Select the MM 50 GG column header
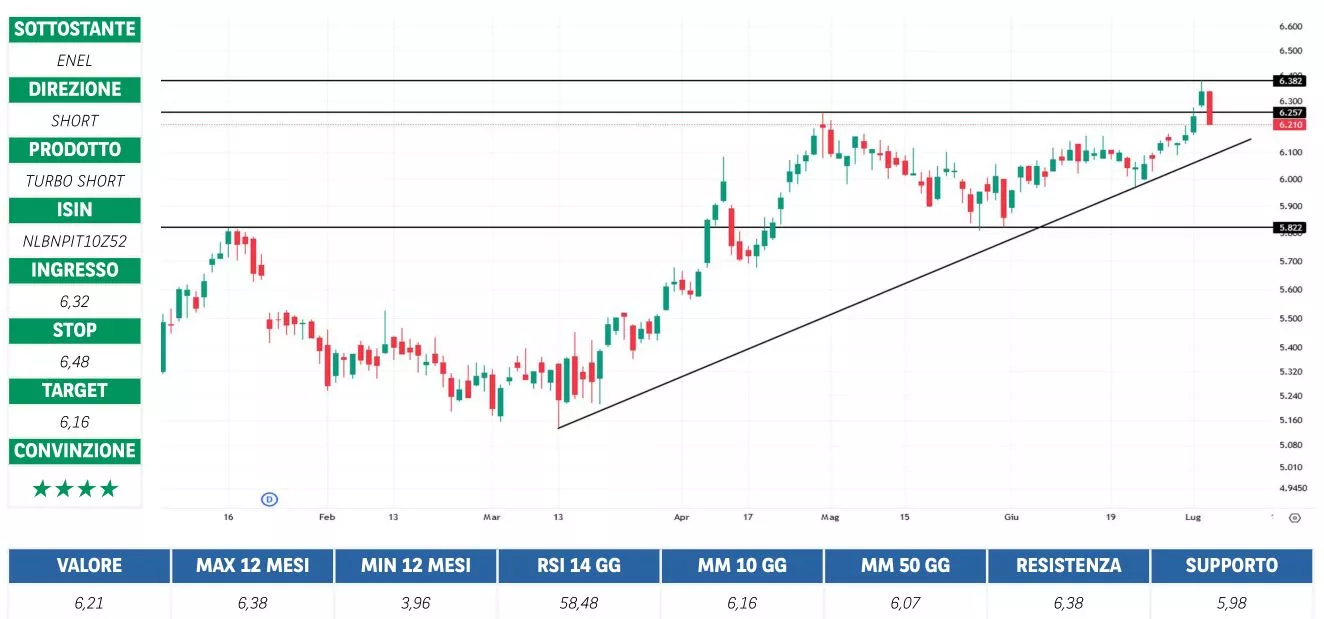Image resolution: width=1324 pixels, height=619 pixels. (904, 565)
